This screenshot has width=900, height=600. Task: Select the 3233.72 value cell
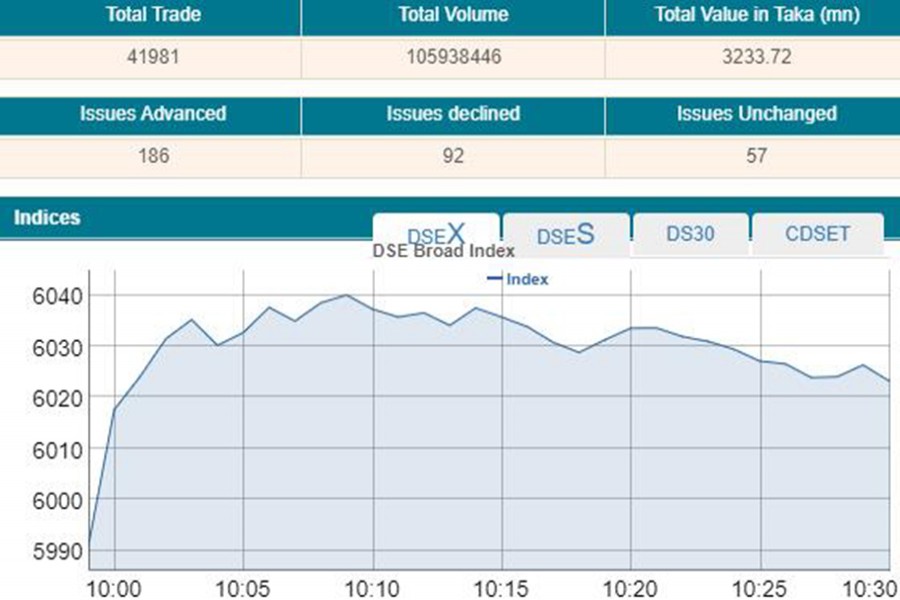756,56
